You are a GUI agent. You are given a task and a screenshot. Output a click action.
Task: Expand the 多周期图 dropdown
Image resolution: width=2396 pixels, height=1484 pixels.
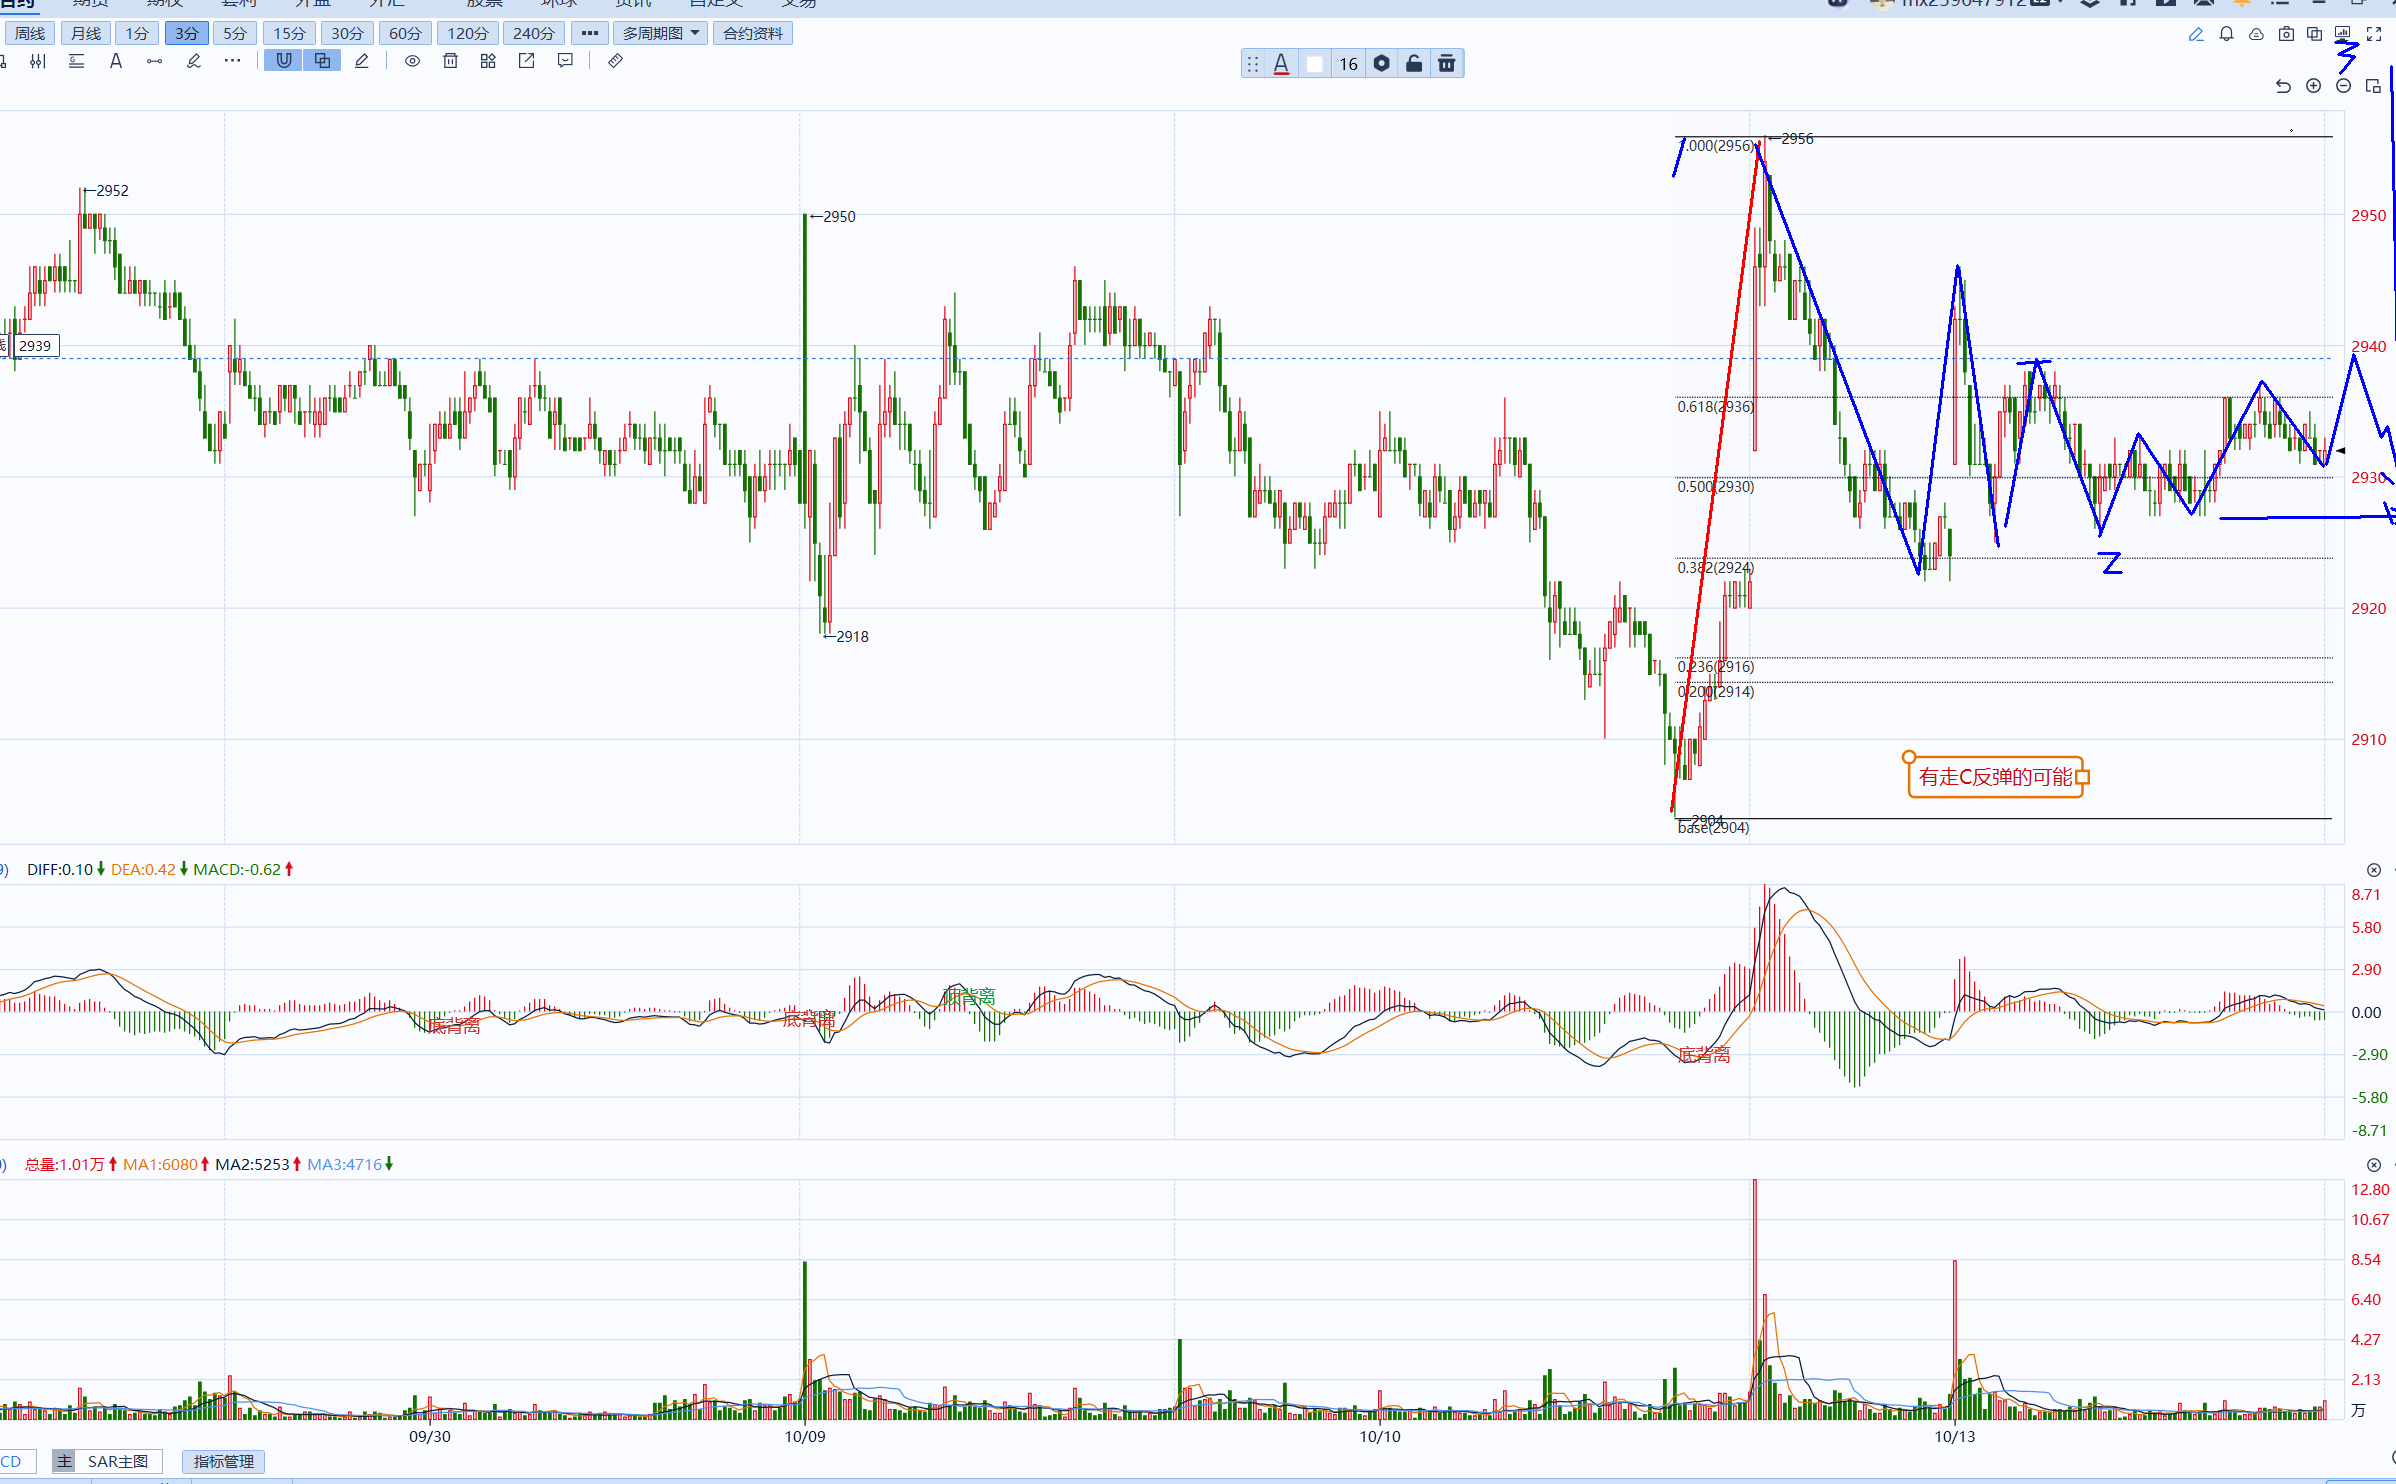(x=660, y=33)
